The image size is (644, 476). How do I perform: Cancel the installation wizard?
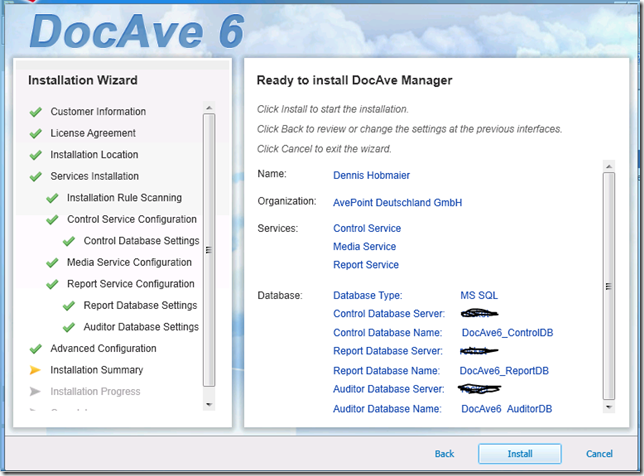pos(599,453)
